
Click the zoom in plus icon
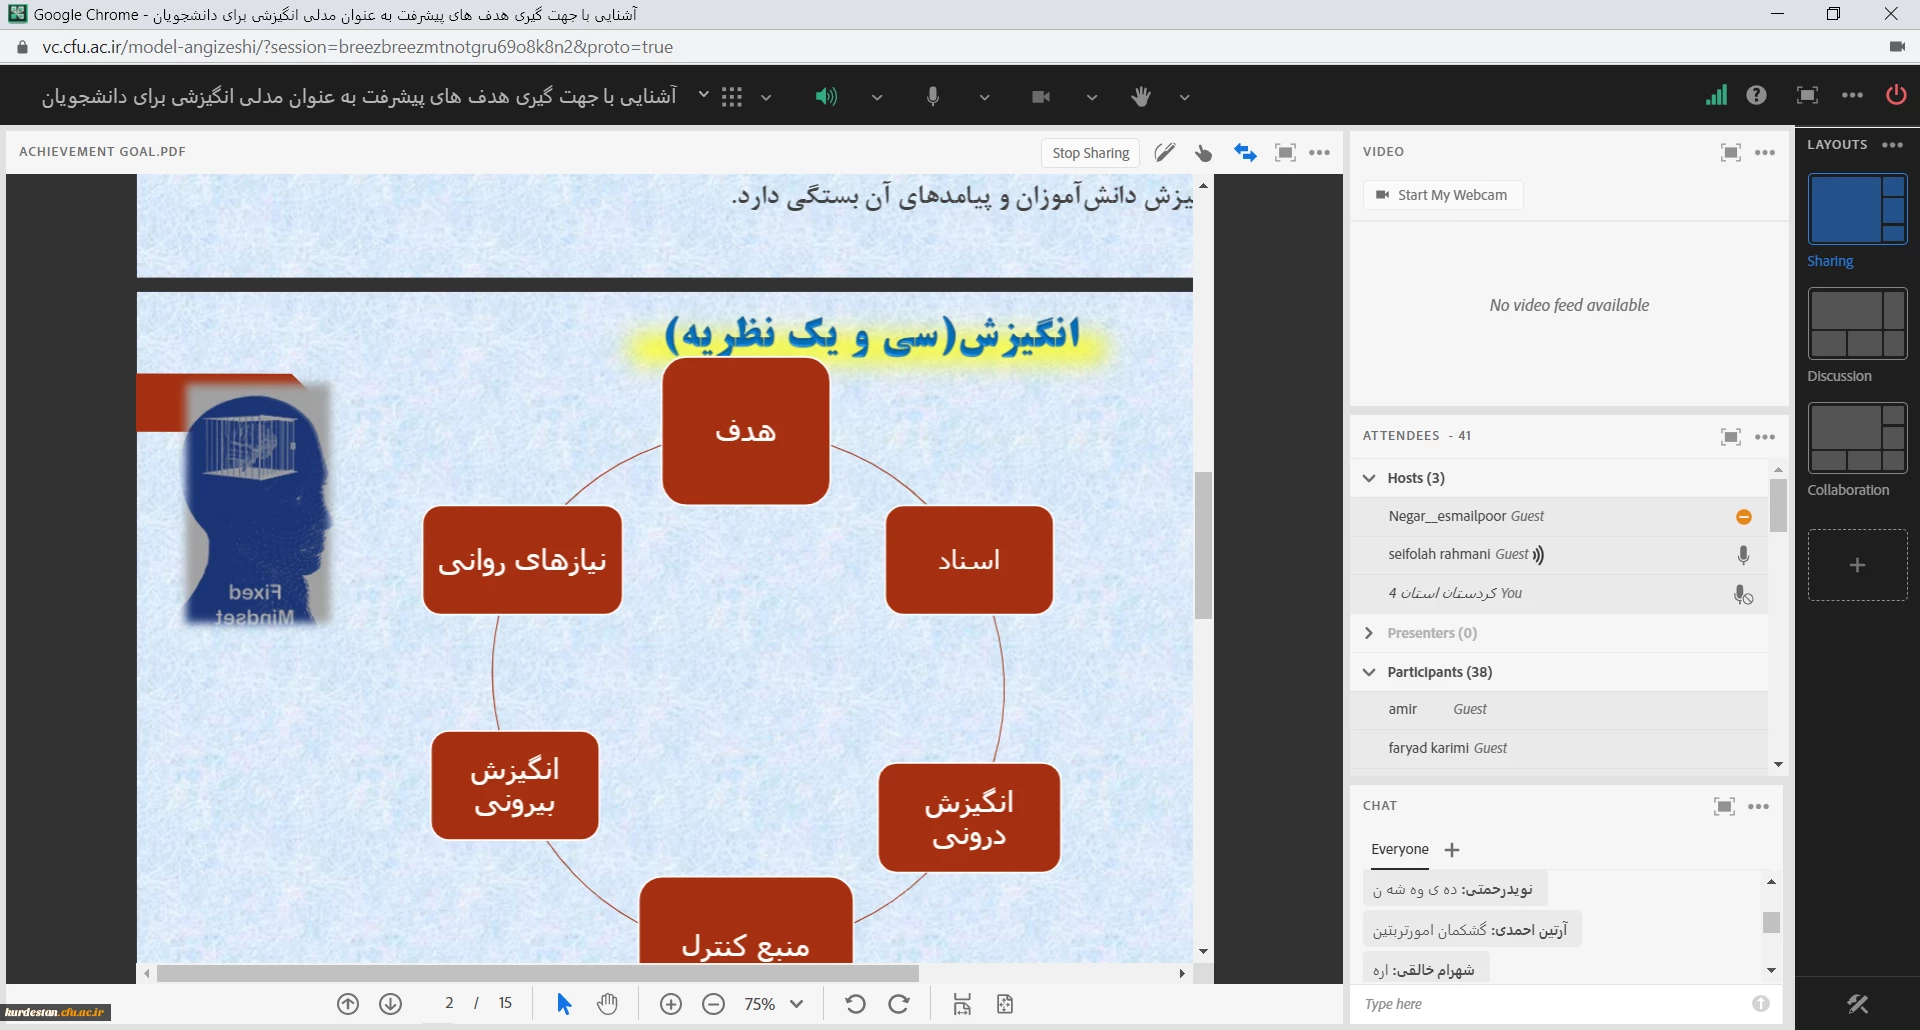point(671,1004)
